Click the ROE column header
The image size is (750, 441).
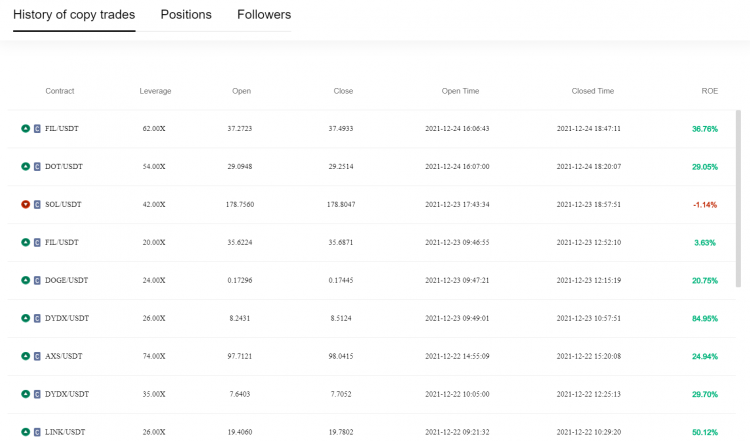click(710, 91)
